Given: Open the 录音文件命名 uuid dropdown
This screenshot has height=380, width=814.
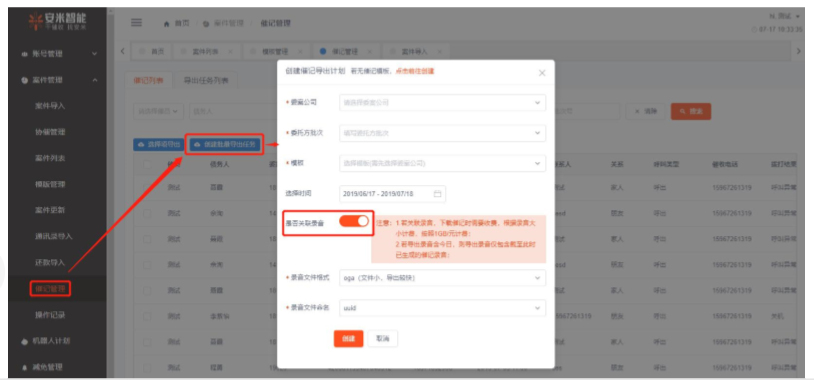Looking at the screenshot, I should pyautogui.click(x=442, y=308).
